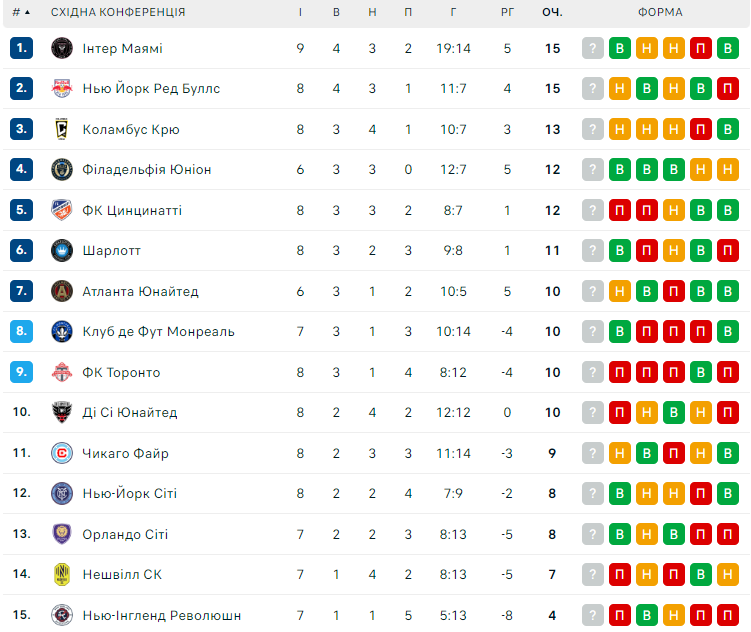Image resolution: width=751 pixels, height=632 pixels.
Task: Click the Nashville SC yellow logo
Action: tap(62, 574)
